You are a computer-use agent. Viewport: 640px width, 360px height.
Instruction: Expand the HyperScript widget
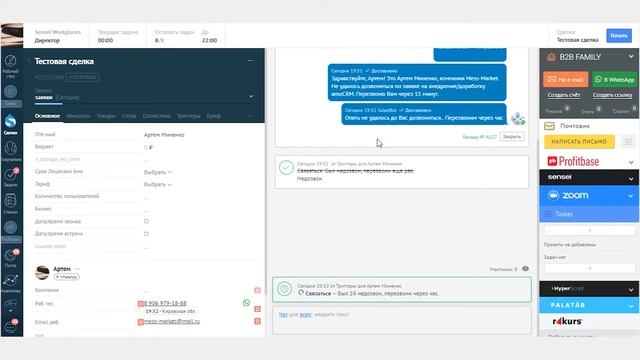631,290
